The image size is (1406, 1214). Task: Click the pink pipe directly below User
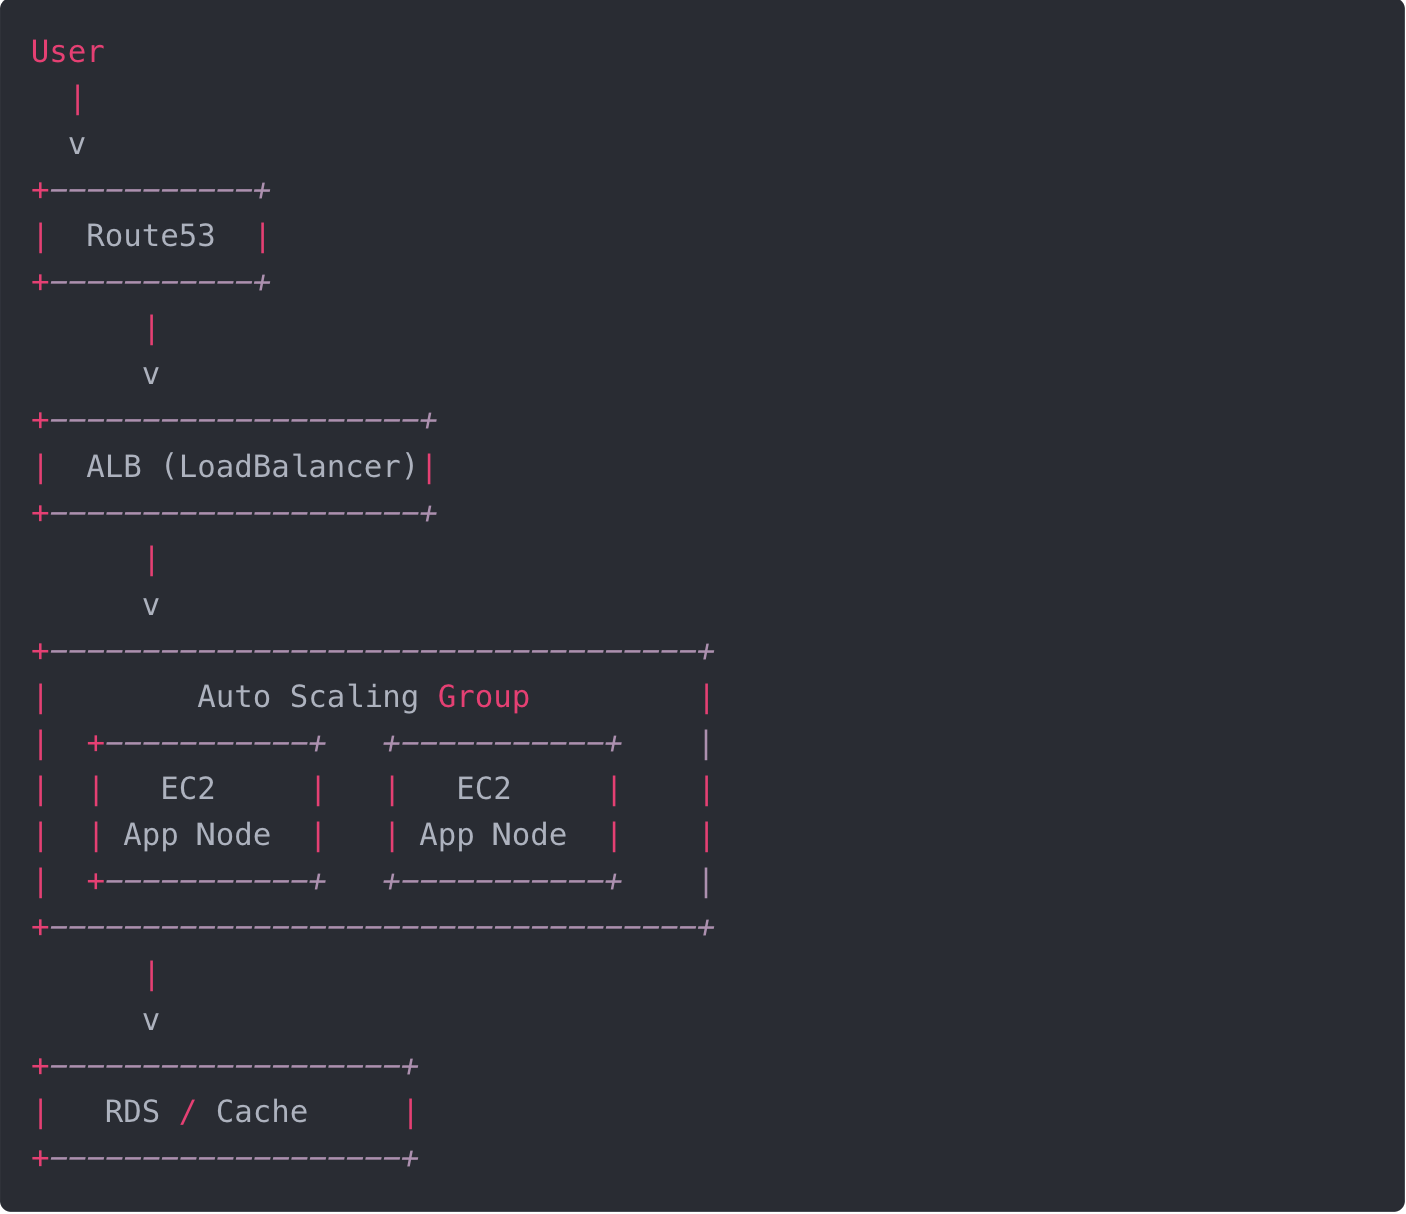pyautogui.click(x=77, y=100)
